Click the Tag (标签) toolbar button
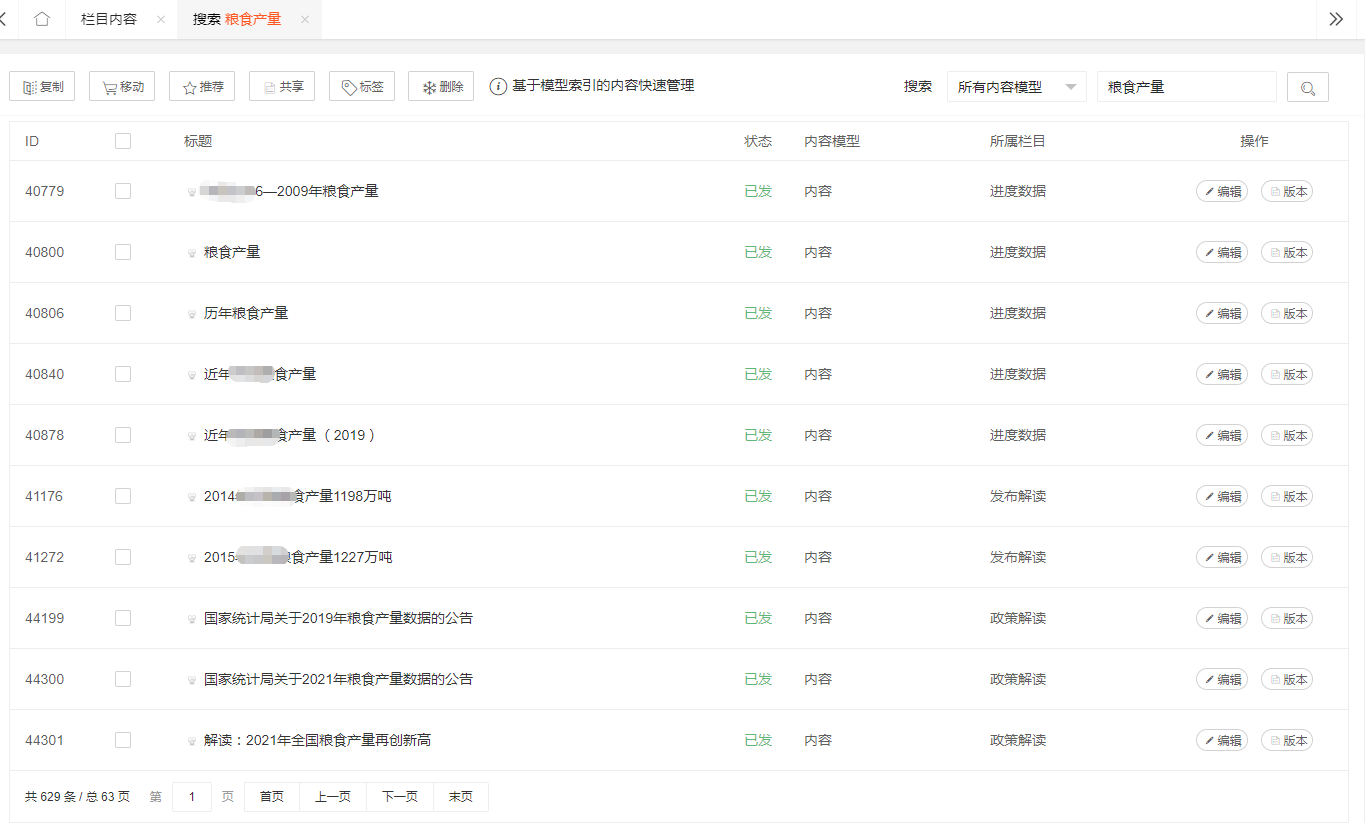This screenshot has width=1365, height=823. (362, 87)
